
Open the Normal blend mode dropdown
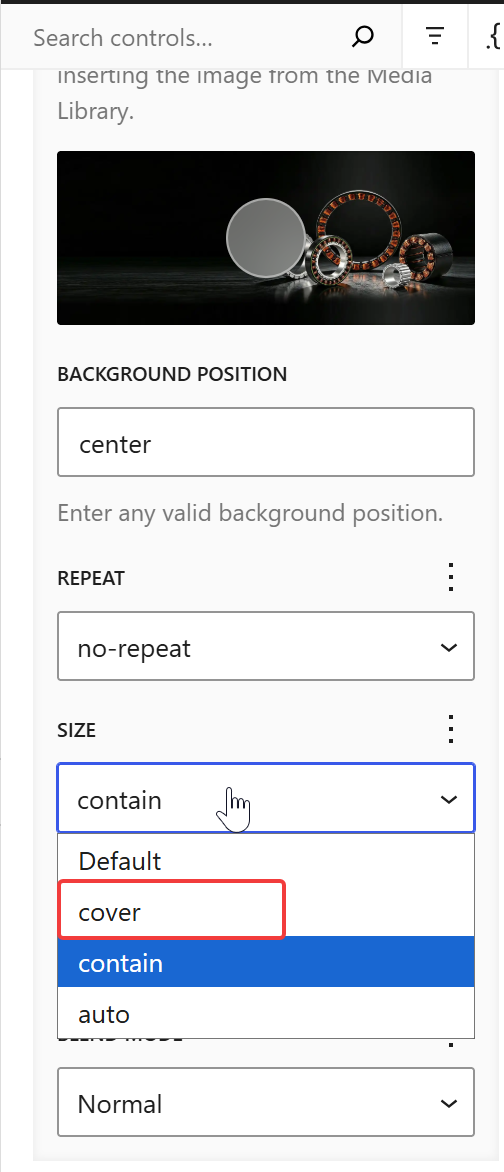(265, 1102)
